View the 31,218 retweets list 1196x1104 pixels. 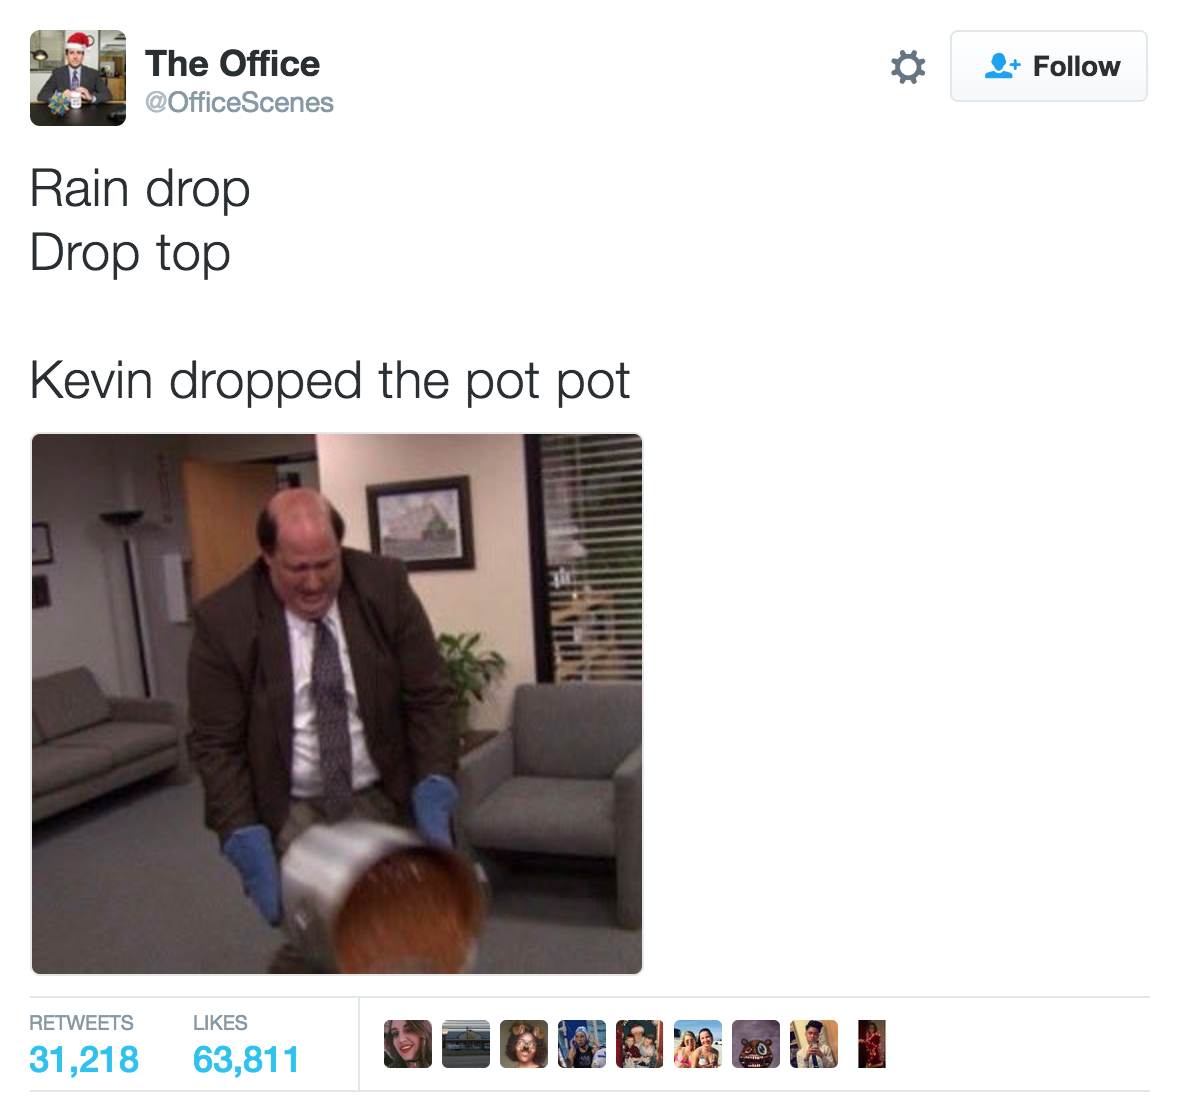point(84,1059)
